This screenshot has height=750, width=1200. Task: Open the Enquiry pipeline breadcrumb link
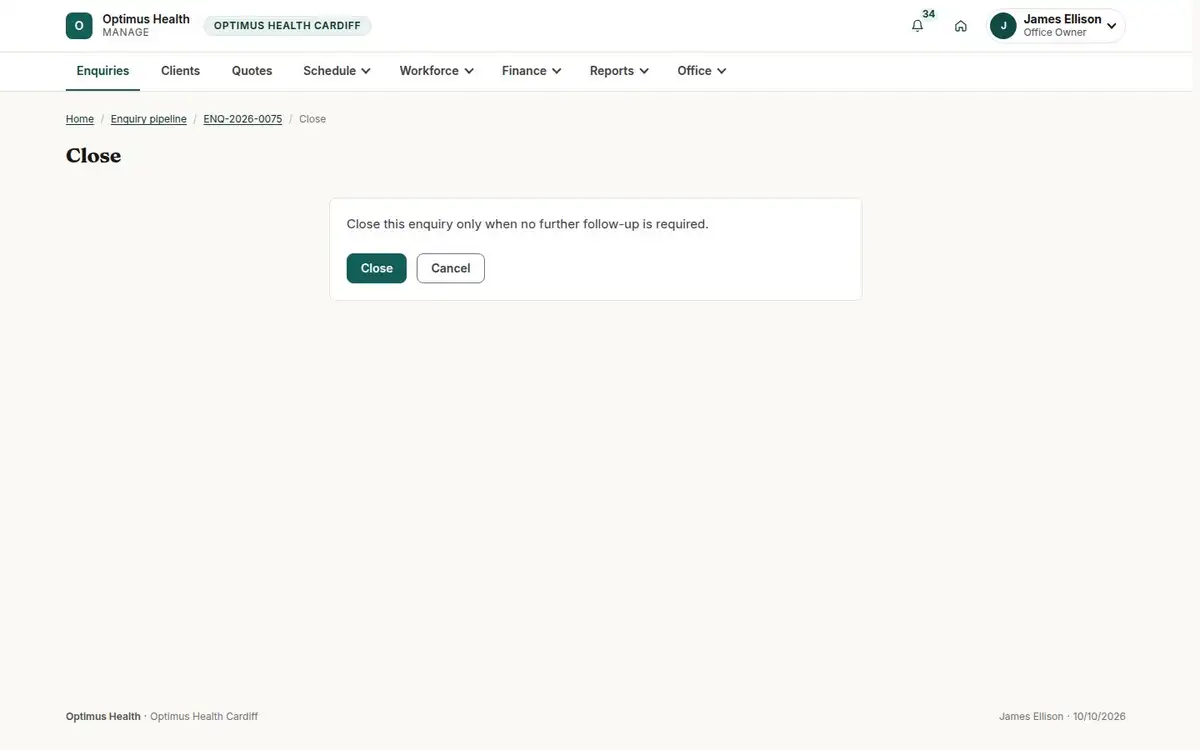149,119
